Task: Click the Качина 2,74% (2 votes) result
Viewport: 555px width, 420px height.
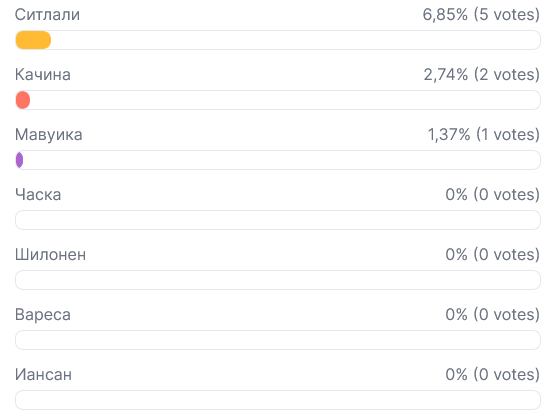Action: tap(481, 75)
